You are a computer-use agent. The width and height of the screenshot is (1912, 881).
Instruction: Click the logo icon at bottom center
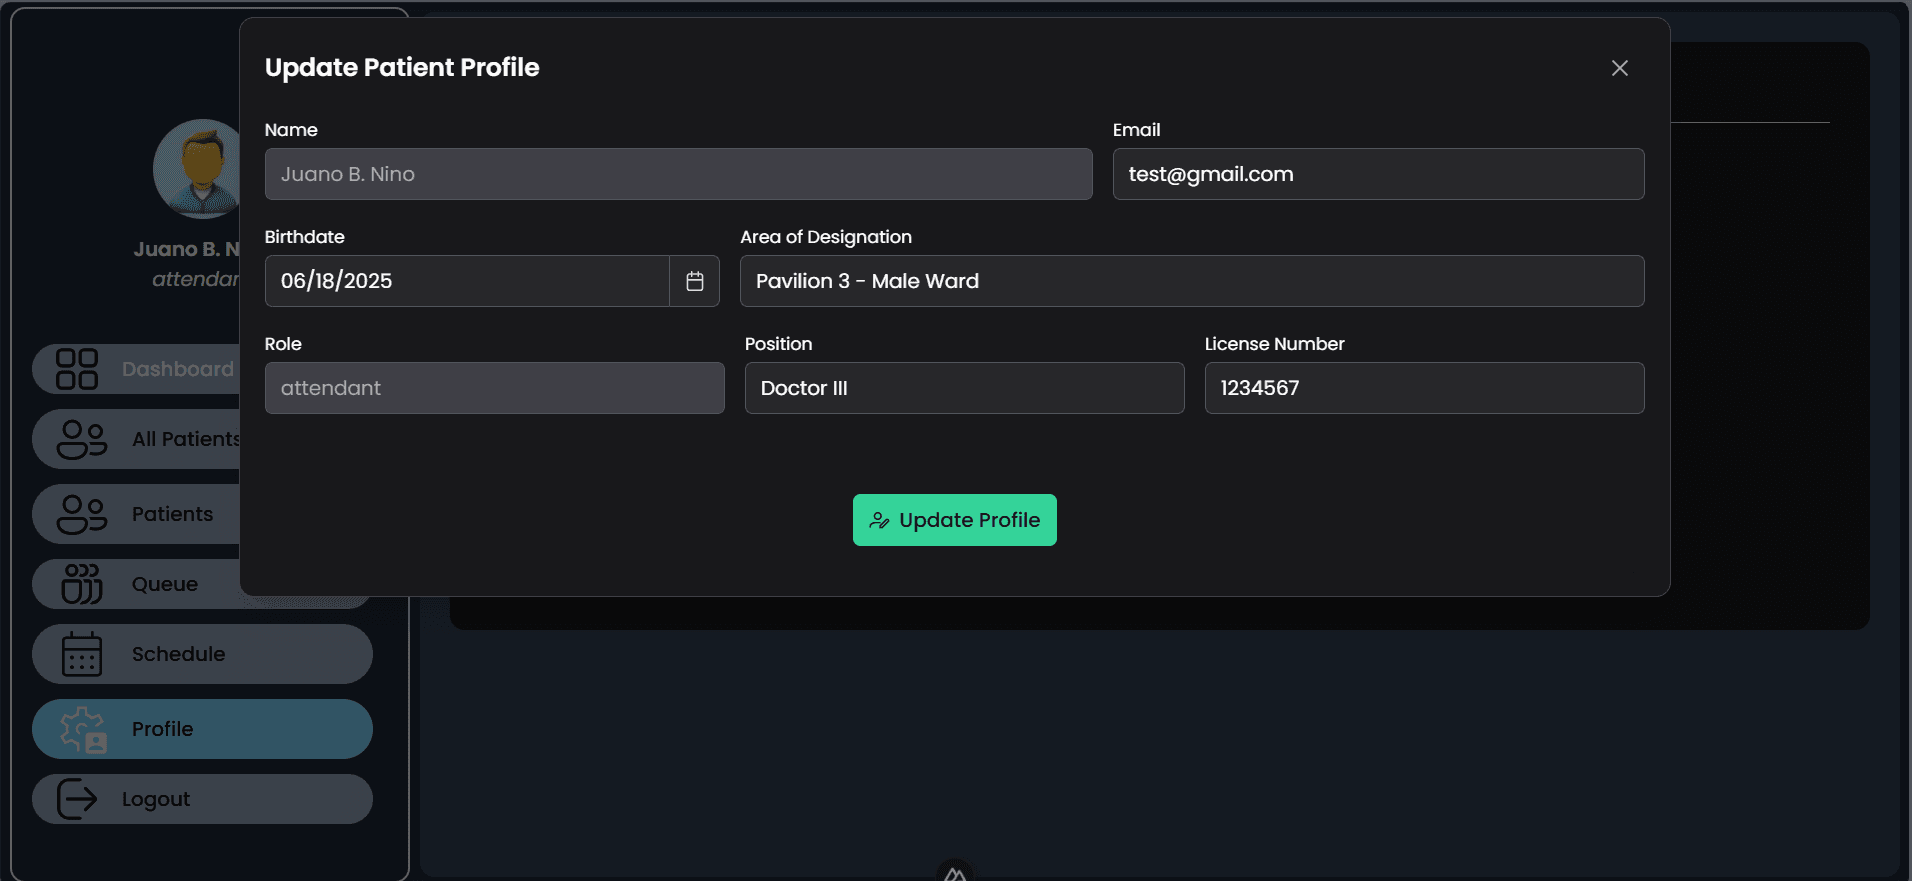coord(955,872)
